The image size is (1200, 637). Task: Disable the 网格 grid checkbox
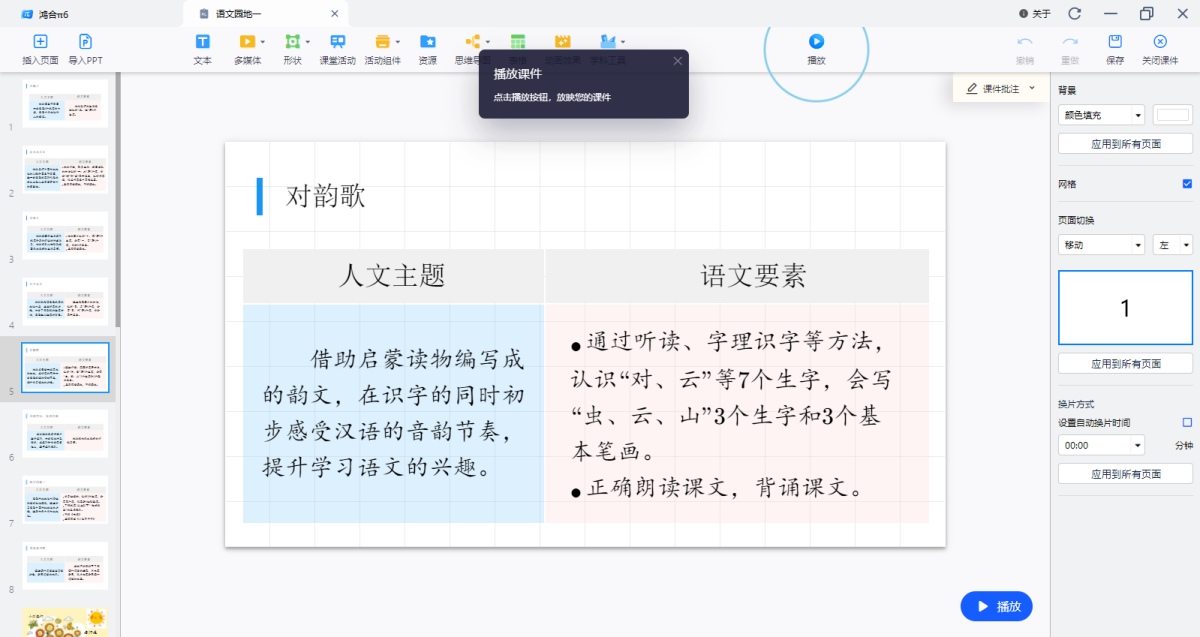point(1187,184)
